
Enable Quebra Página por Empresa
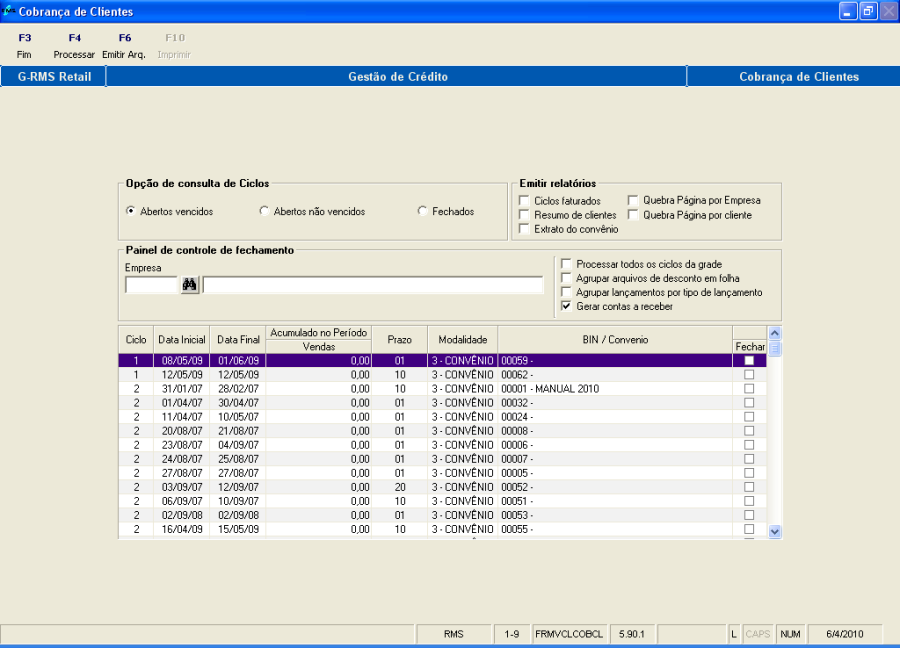(634, 201)
